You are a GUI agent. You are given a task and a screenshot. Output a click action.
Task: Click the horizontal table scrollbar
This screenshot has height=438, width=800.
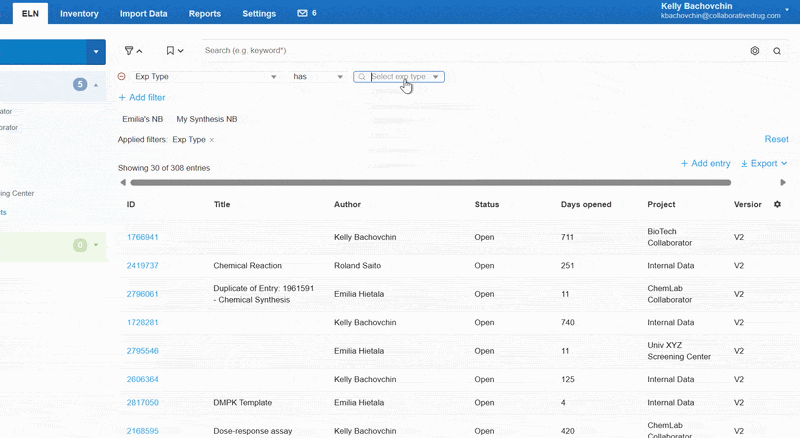click(431, 182)
